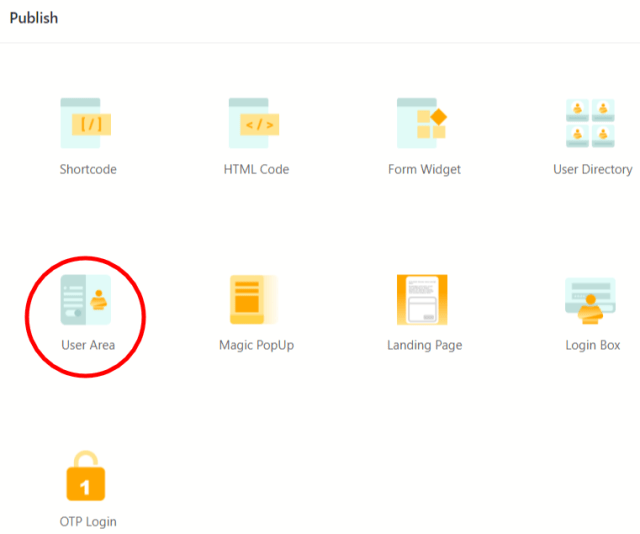The height and width of the screenshot is (534, 640).
Task: Click the User Directory label
Action: (x=593, y=170)
